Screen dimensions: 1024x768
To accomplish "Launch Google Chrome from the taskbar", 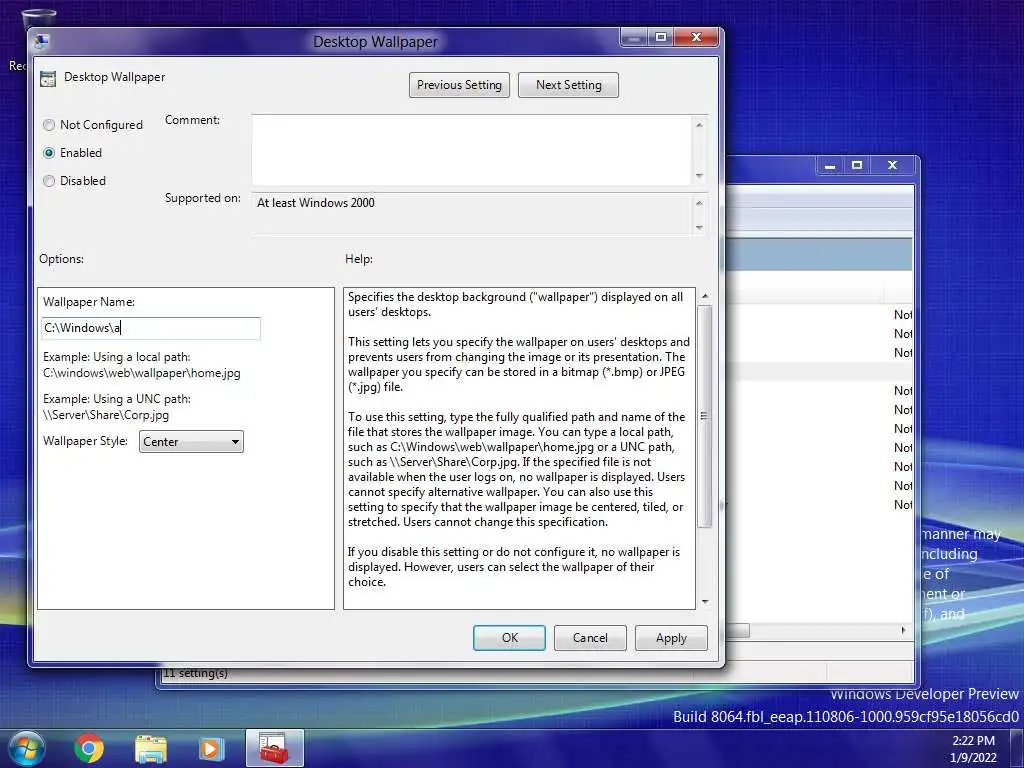I will 89,748.
